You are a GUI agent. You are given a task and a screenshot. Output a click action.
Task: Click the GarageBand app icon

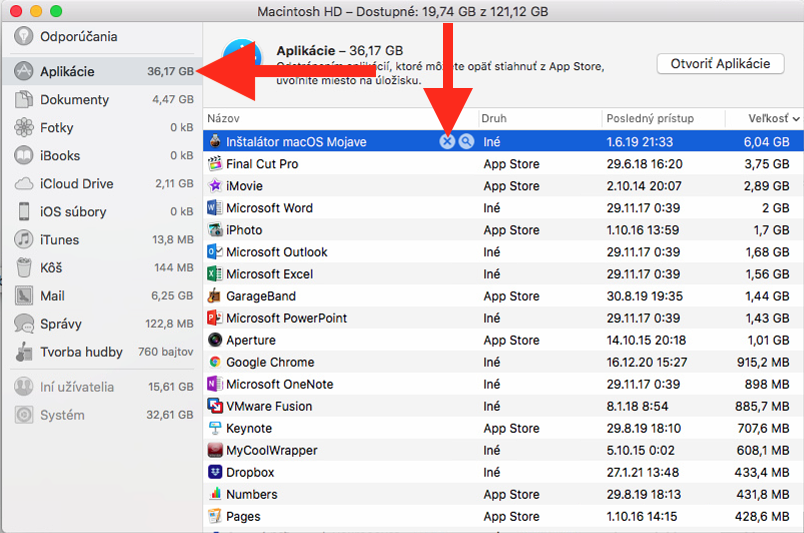pos(214,296)
